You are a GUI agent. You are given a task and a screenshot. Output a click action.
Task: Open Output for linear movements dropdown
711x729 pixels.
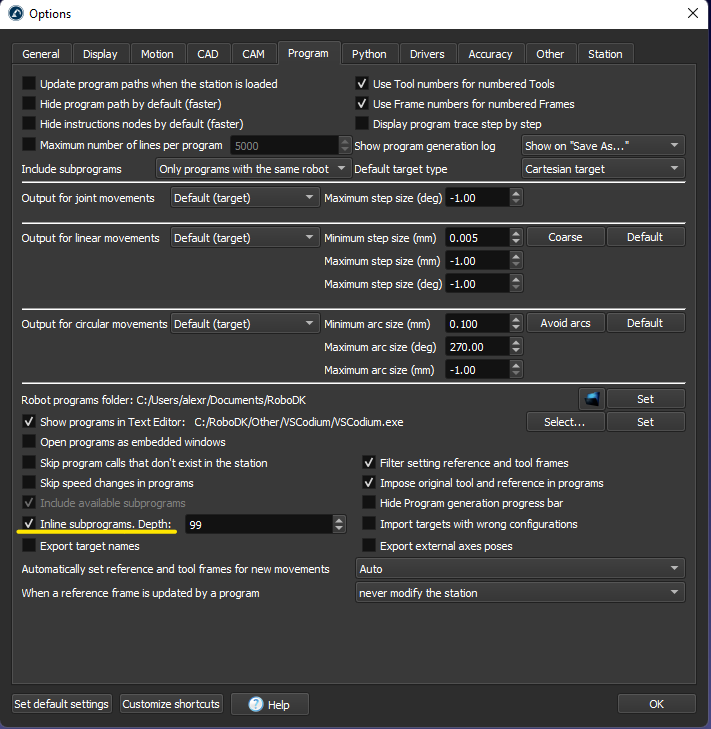[x=245, y=238]
